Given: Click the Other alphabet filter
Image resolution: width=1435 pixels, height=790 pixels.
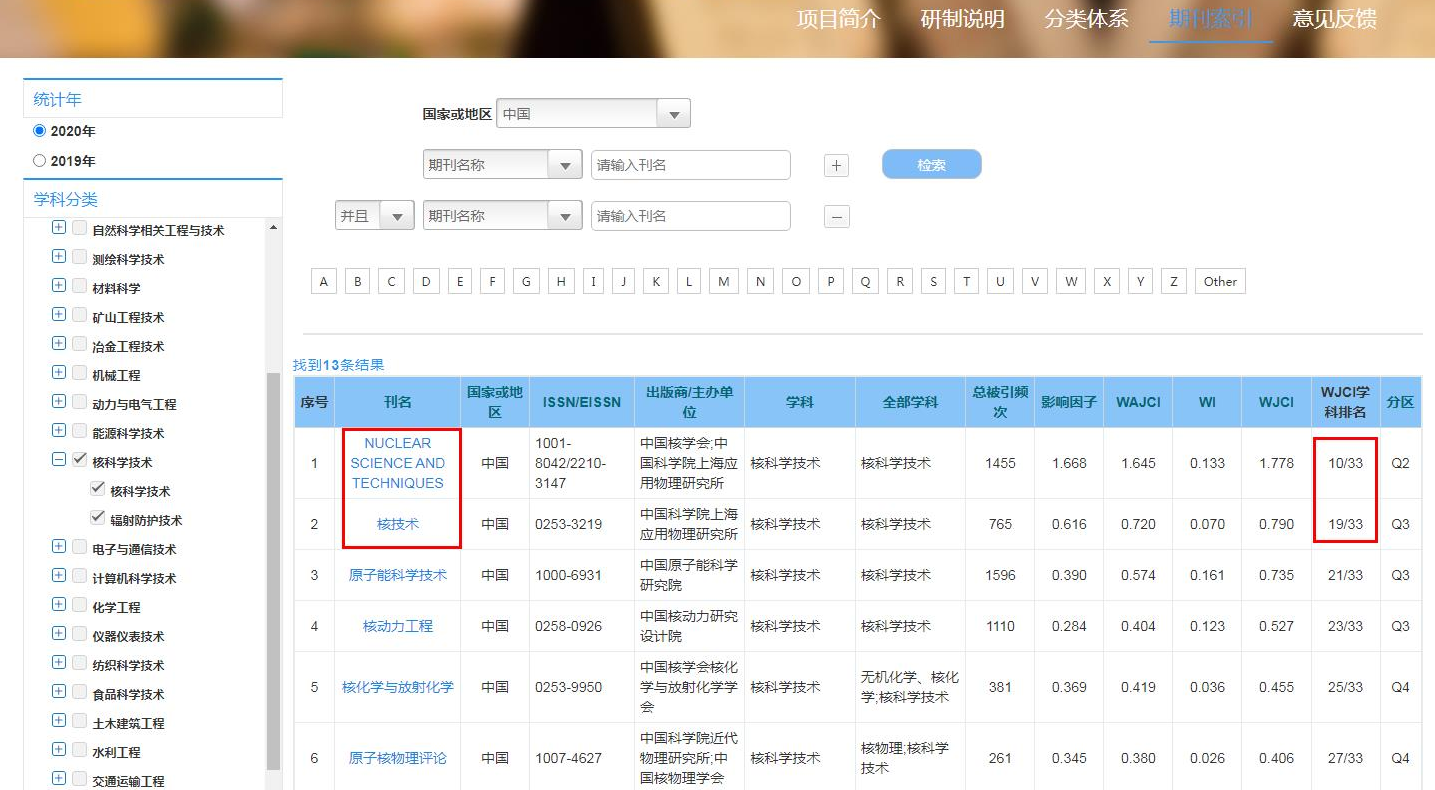Looking at the screenshot, I should click(x=1219, y=282).
